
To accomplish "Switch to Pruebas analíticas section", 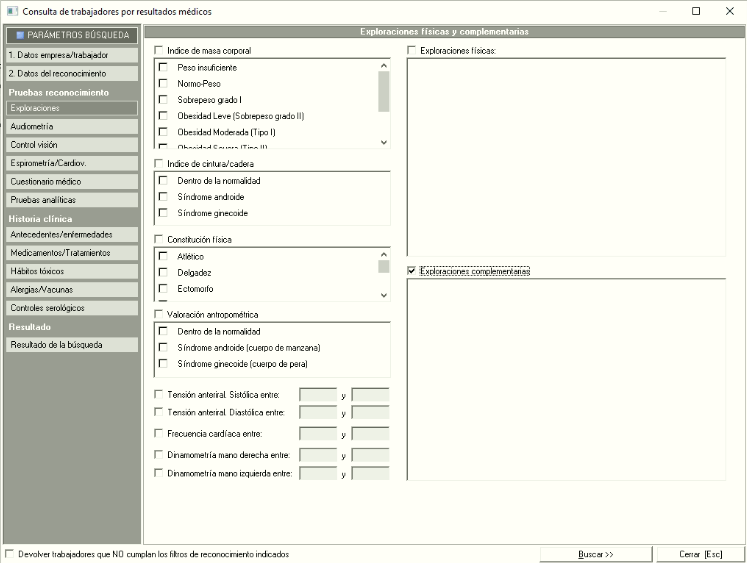I will (x=70, y=200).
